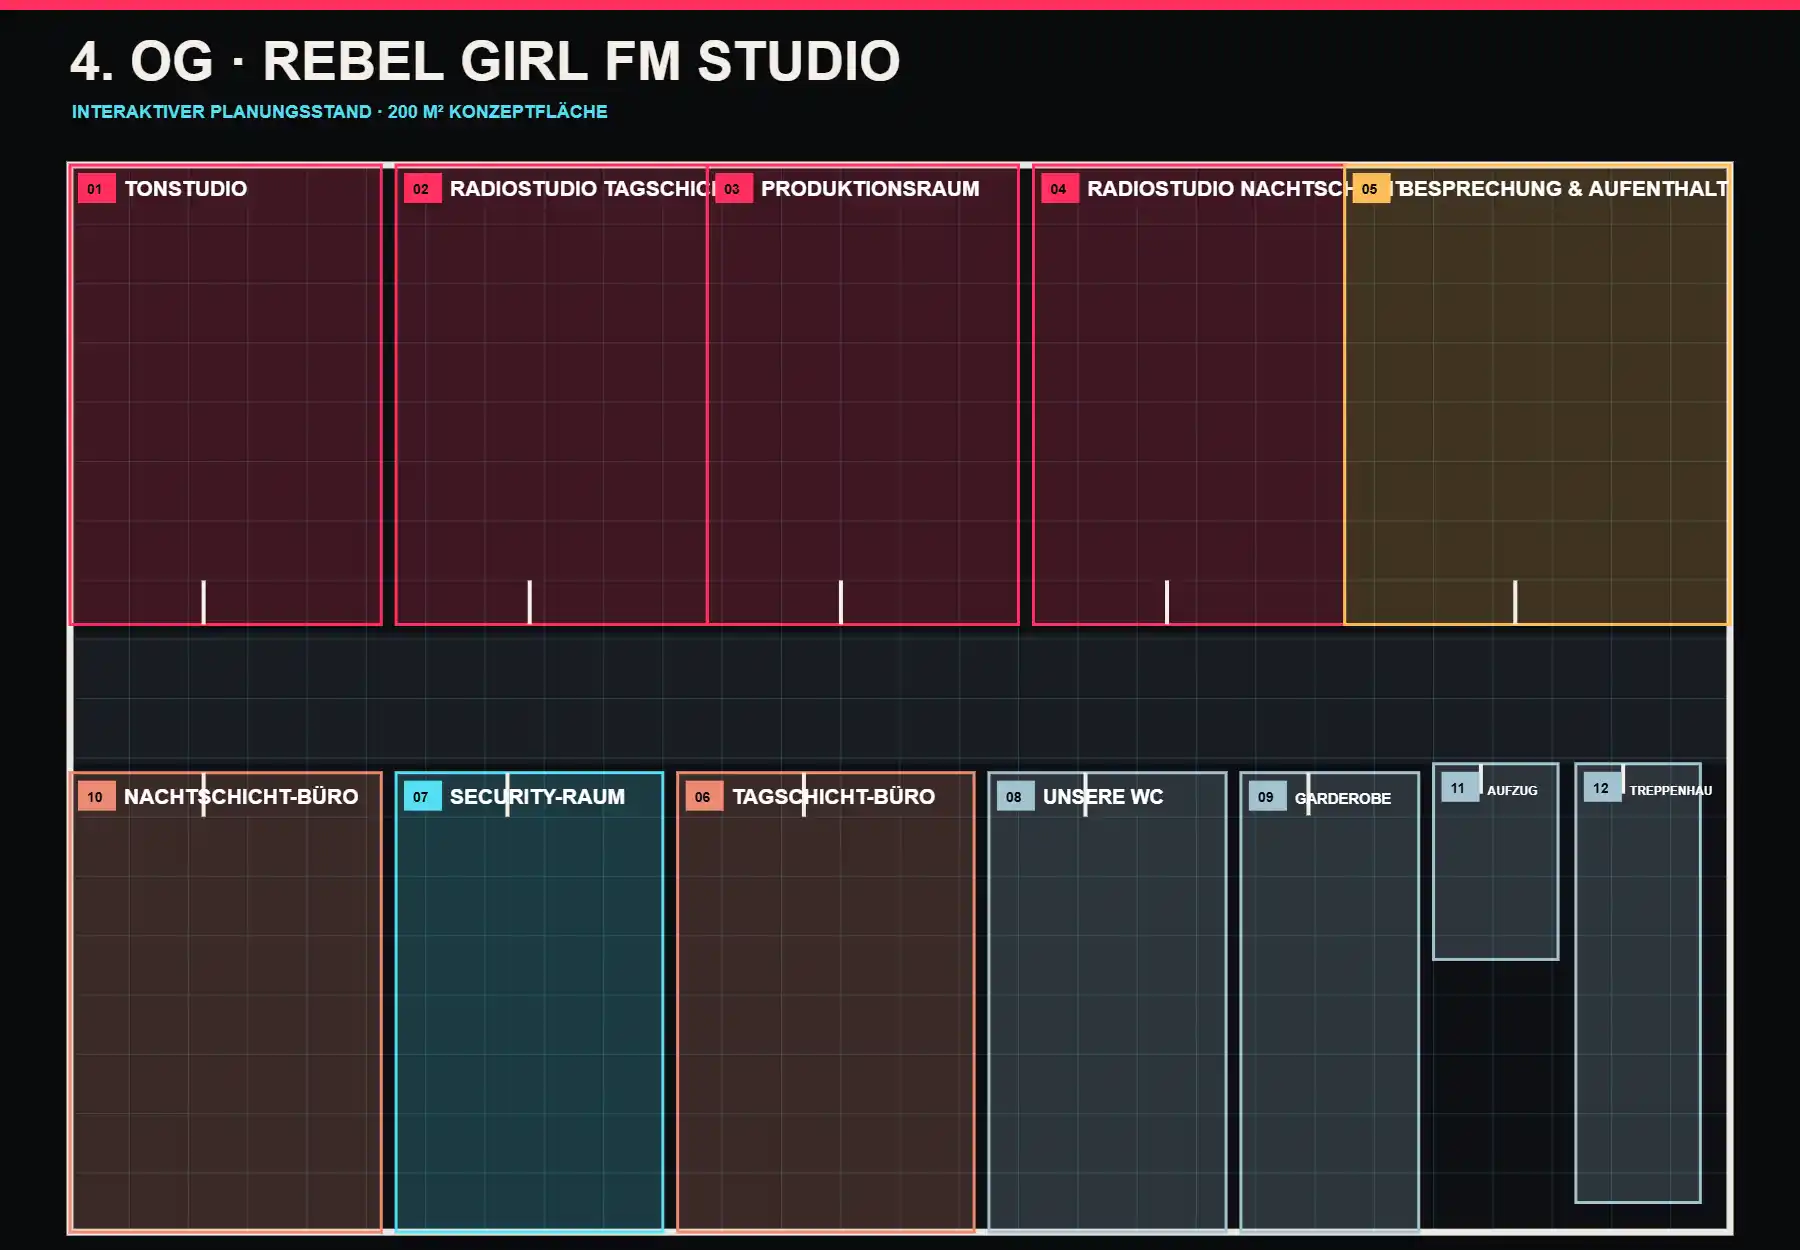Click the 01 badge of Tonstudio
Image resolution: width=1800 pixels, height=1250 pixels.
pyautogui.click(x=96, y=189)
